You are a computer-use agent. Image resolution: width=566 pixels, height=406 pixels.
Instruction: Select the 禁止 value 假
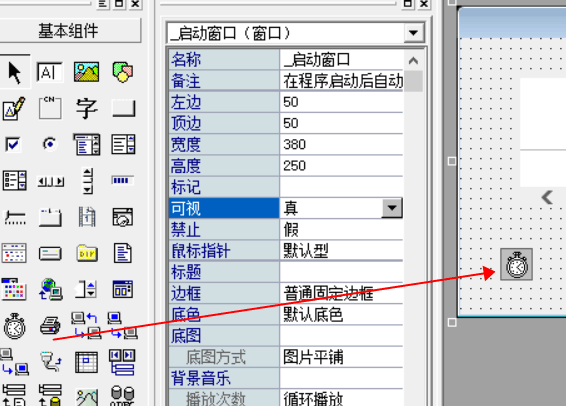341,230
